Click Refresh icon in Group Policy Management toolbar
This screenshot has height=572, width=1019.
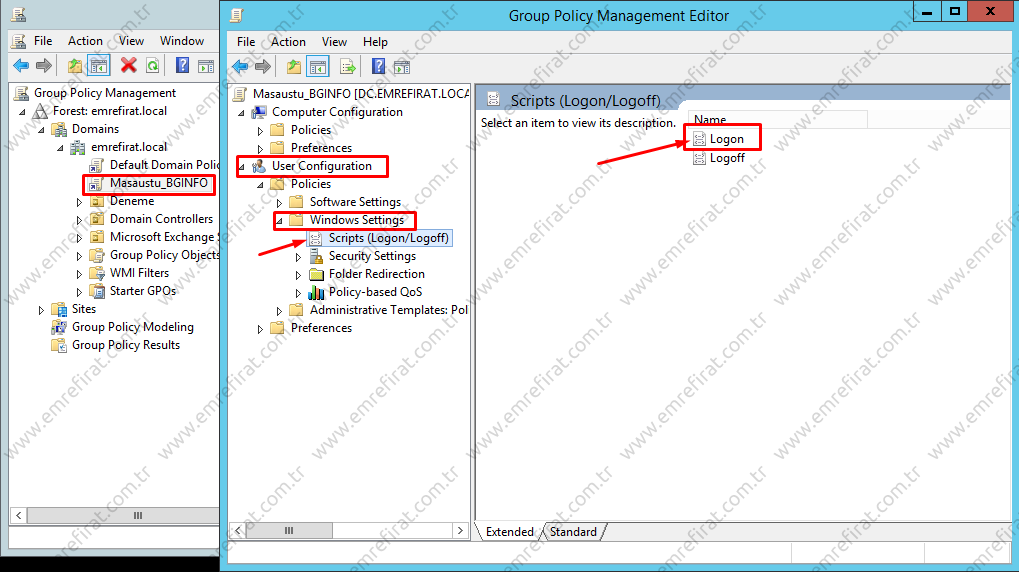(152, 66)
